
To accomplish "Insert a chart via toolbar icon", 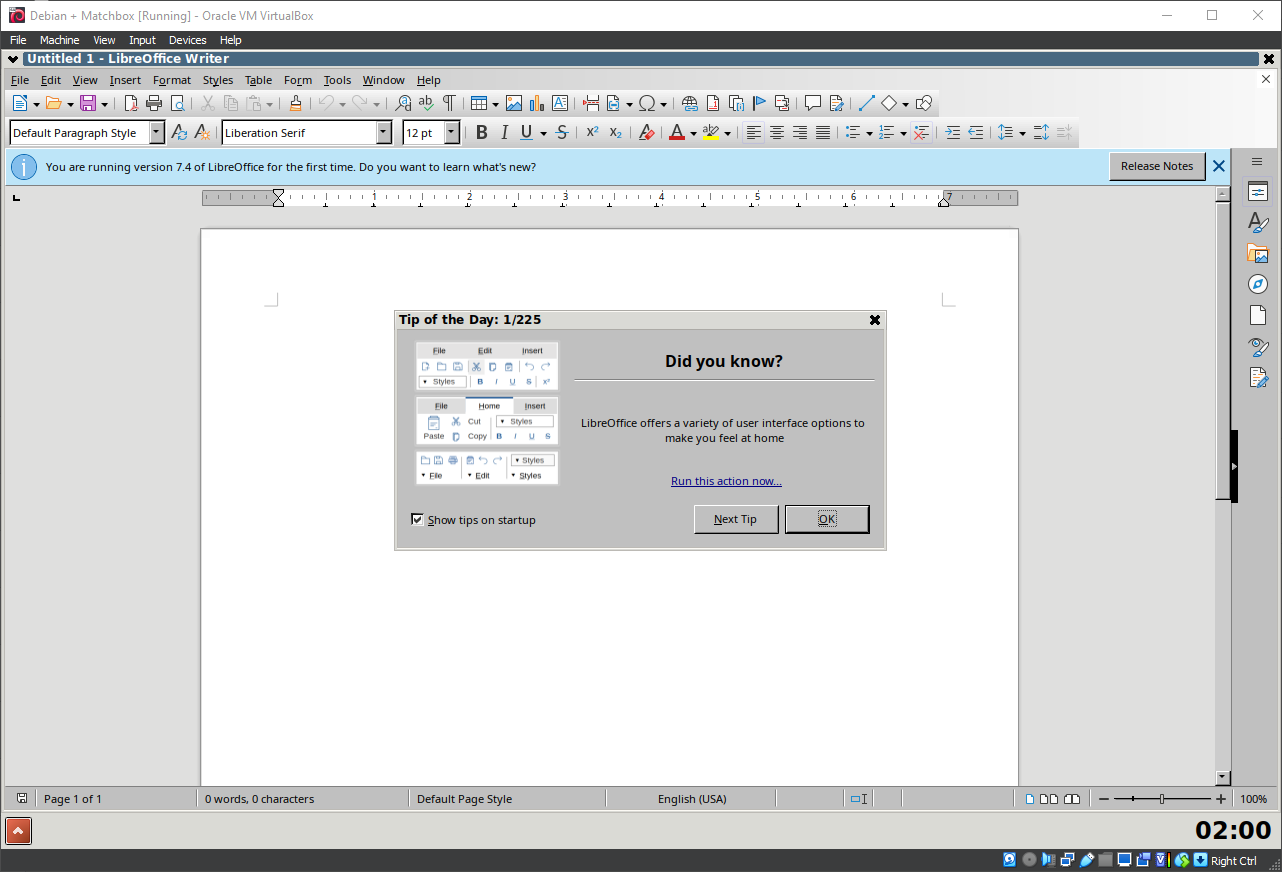I will tap(537, 102).
